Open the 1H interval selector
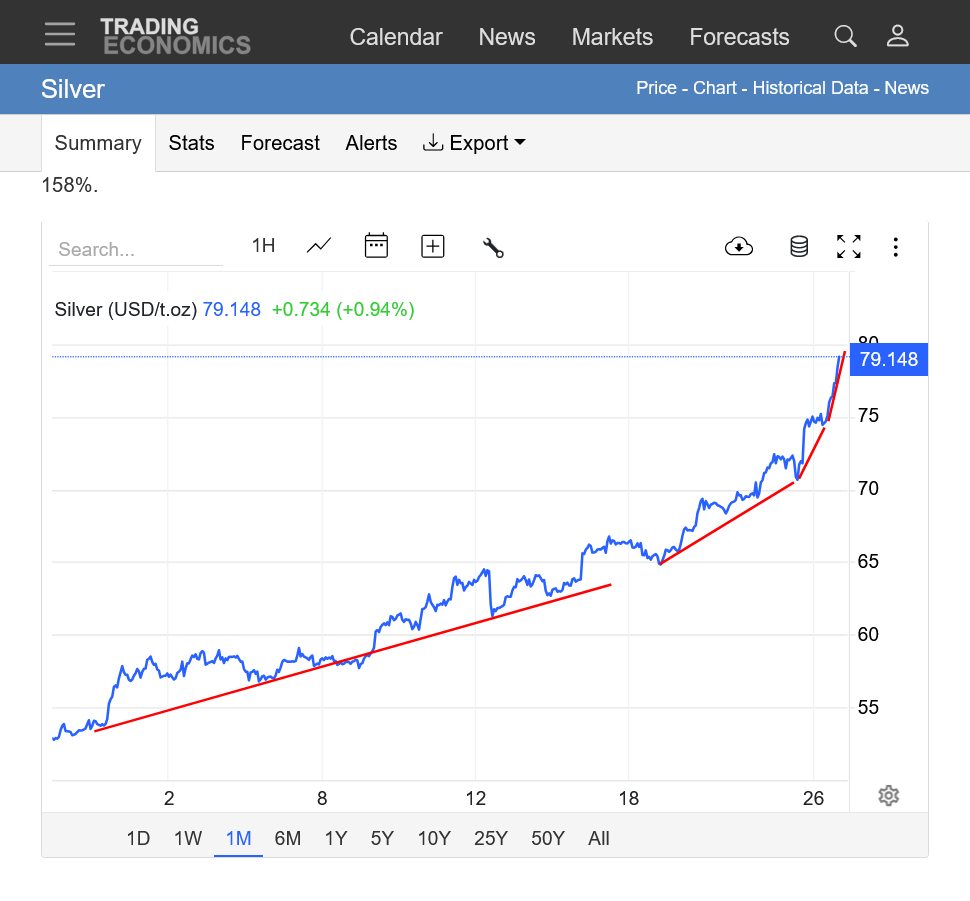The height and width of the screenshot is (901, 970). point(263,245)
